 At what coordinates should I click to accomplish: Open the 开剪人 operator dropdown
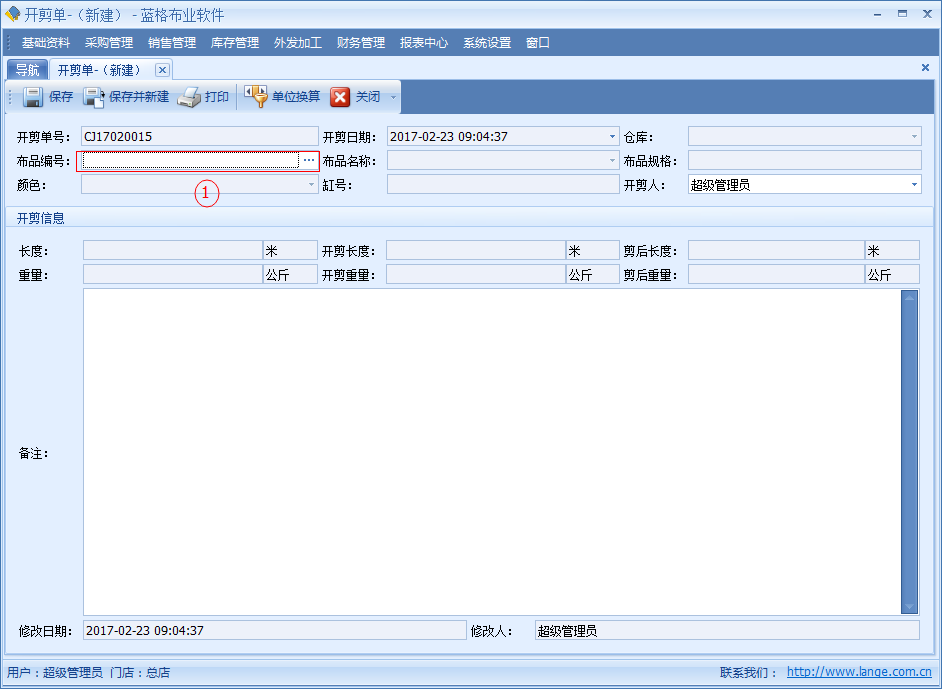point(913,185)
